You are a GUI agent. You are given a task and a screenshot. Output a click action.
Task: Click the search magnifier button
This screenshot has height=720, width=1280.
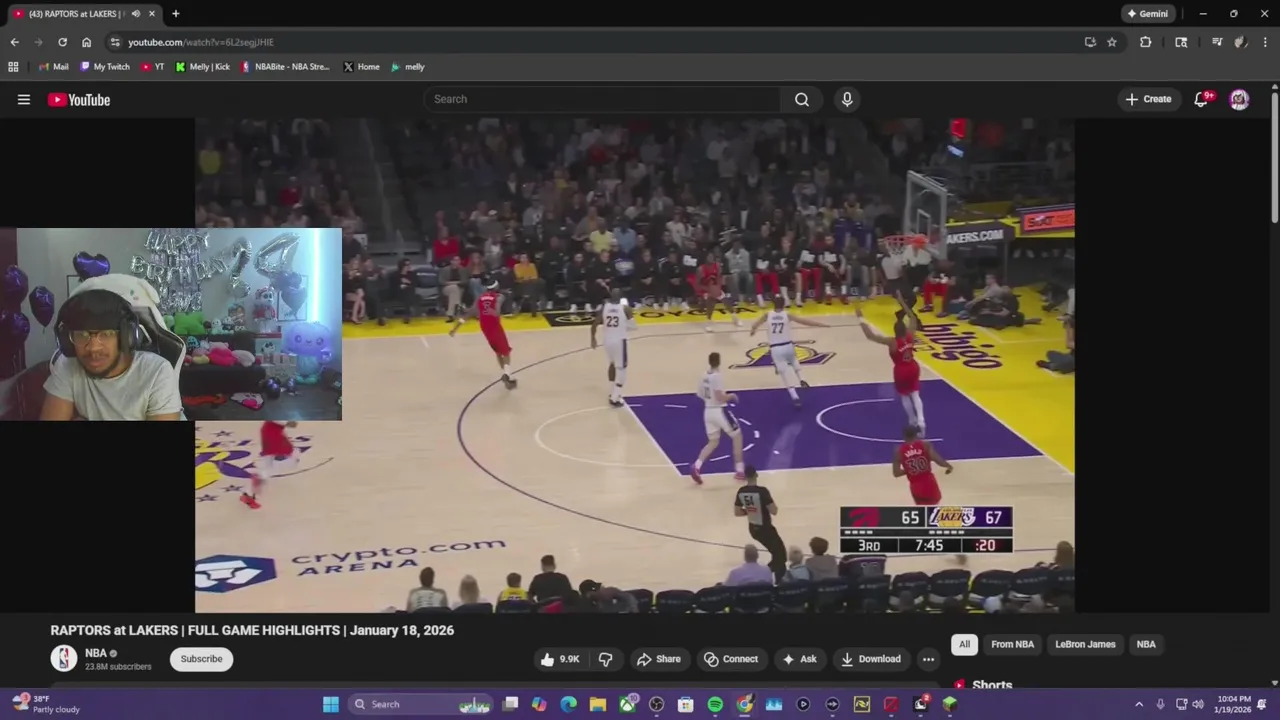pos(802,99)
